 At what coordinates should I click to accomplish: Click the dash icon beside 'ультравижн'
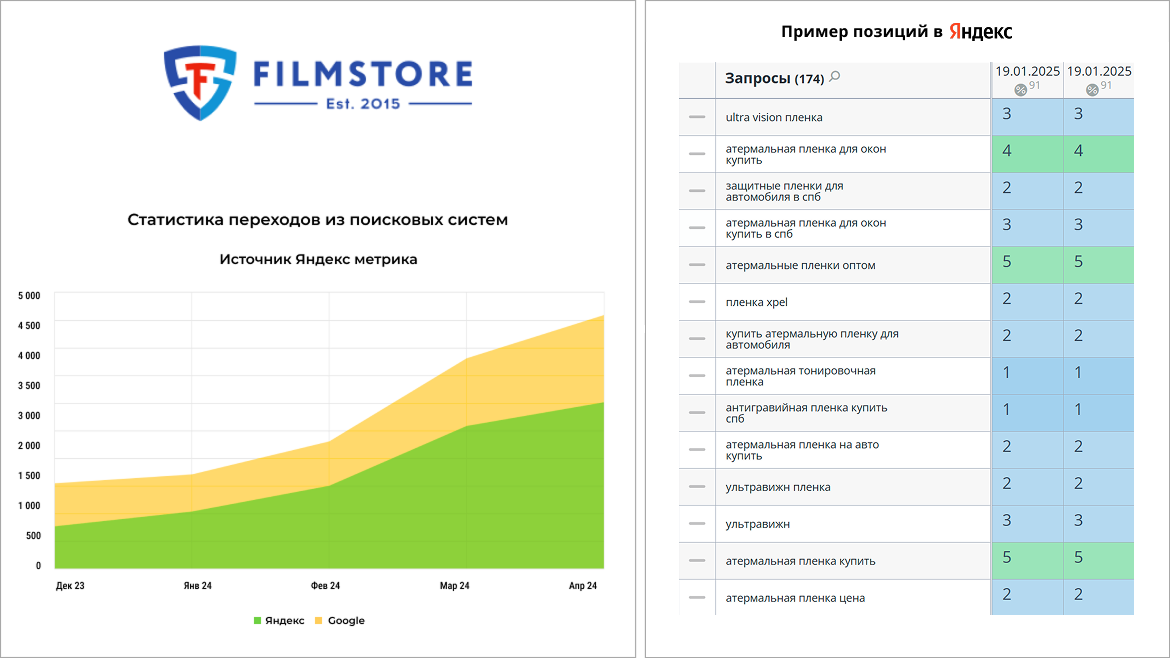pos(697,524)
